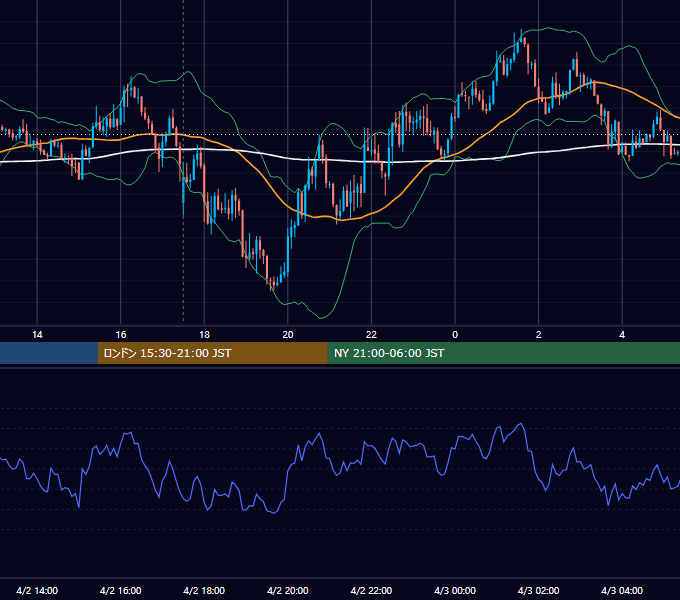Image resolution: width=680 pixels, height=600 pixels.
Task: Click the 20 hour label on the upper axis
Action: 288,335
